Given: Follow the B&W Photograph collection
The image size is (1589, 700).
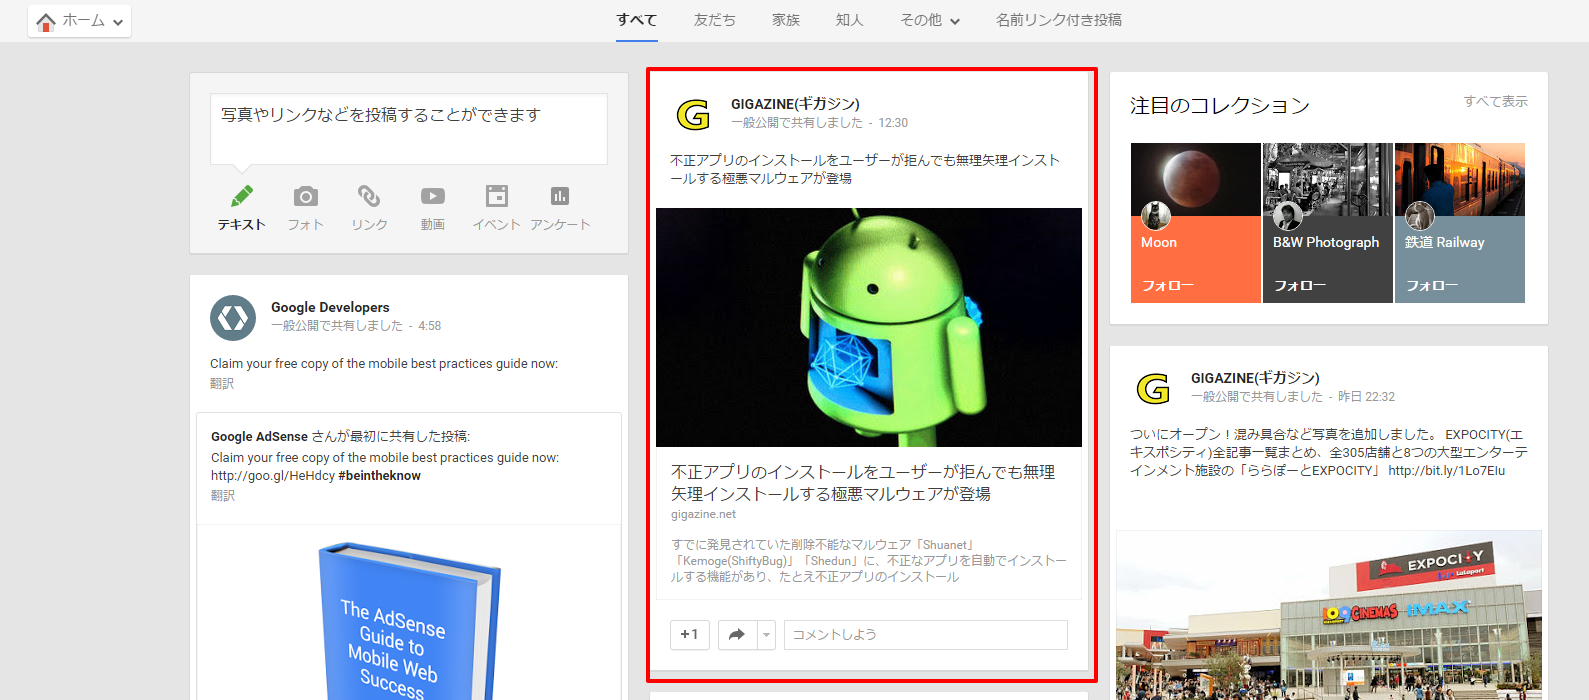Looking at the screenshot, I should click(x=1300, y=286).
